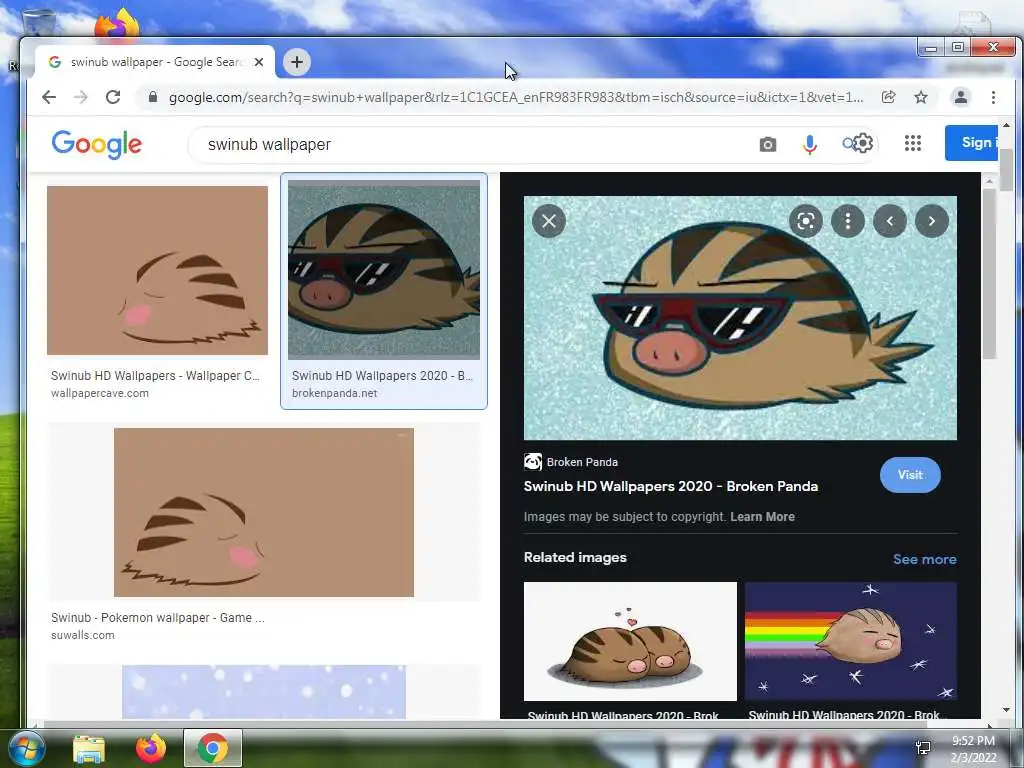
Task: Open suwalls Swinub Pokemon wallpaper thumbnail
Action: click(x=264, y=512)
